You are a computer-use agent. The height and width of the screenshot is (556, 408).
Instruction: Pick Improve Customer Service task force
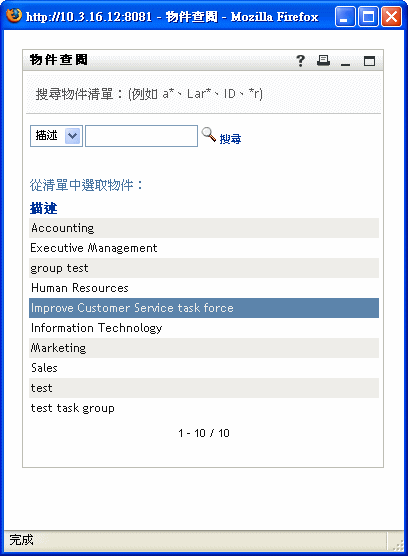[204, 308]
